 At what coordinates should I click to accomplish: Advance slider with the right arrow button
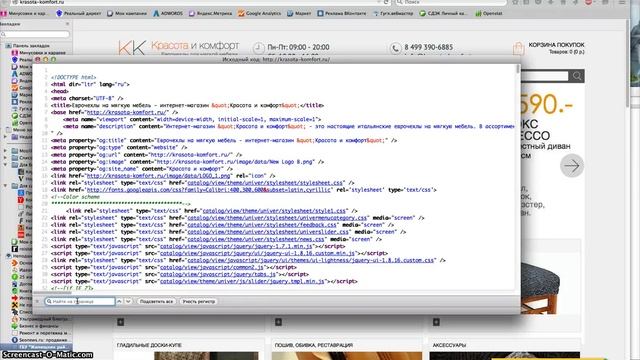point(571,166)
